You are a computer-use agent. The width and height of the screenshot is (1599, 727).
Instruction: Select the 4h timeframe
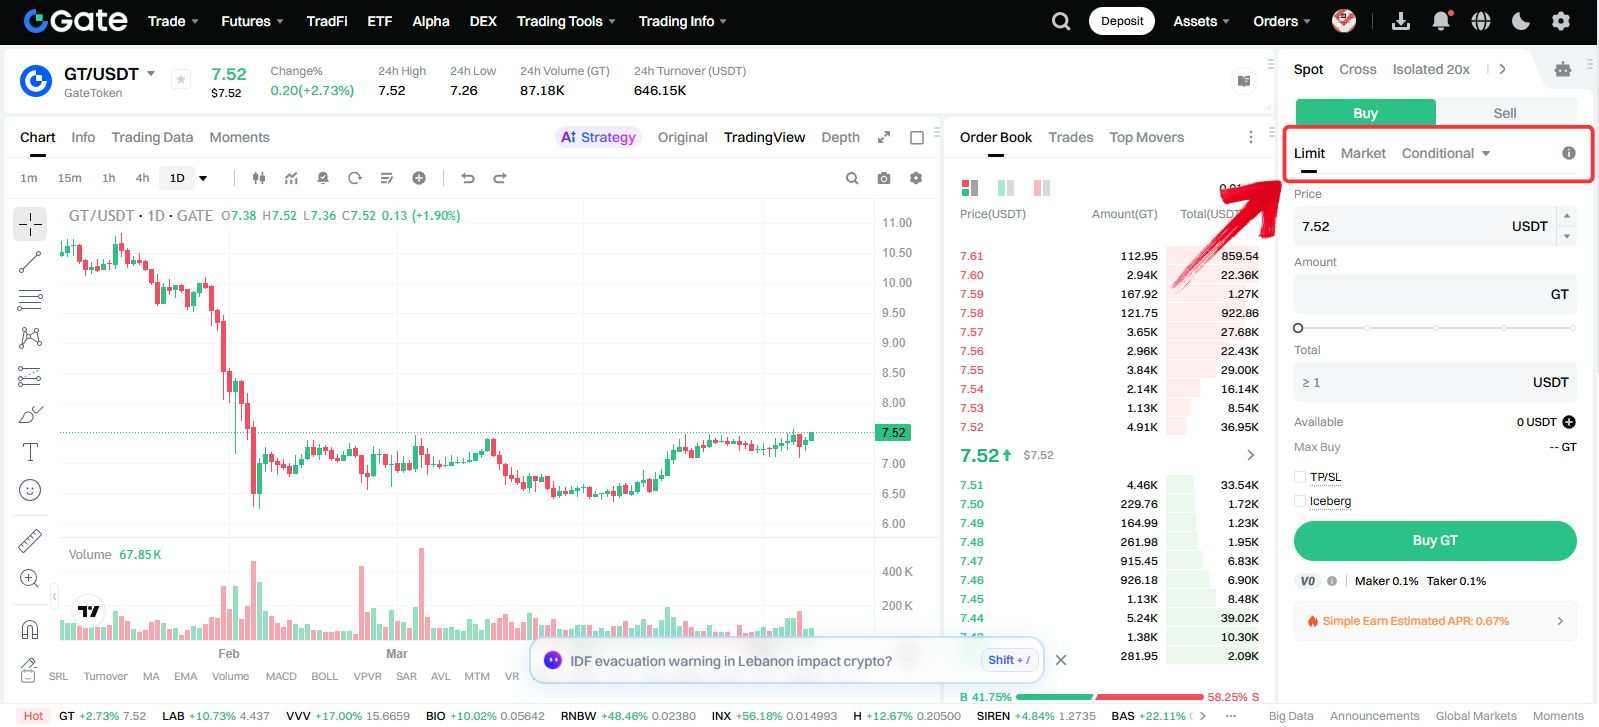[x=142, y=178]
